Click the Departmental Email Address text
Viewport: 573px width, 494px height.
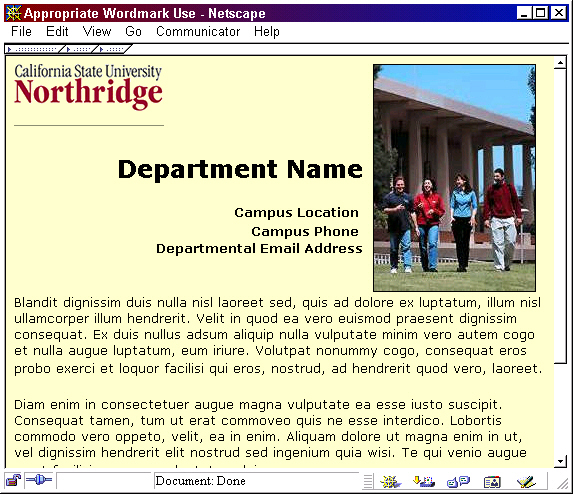[x=259, y=248]
